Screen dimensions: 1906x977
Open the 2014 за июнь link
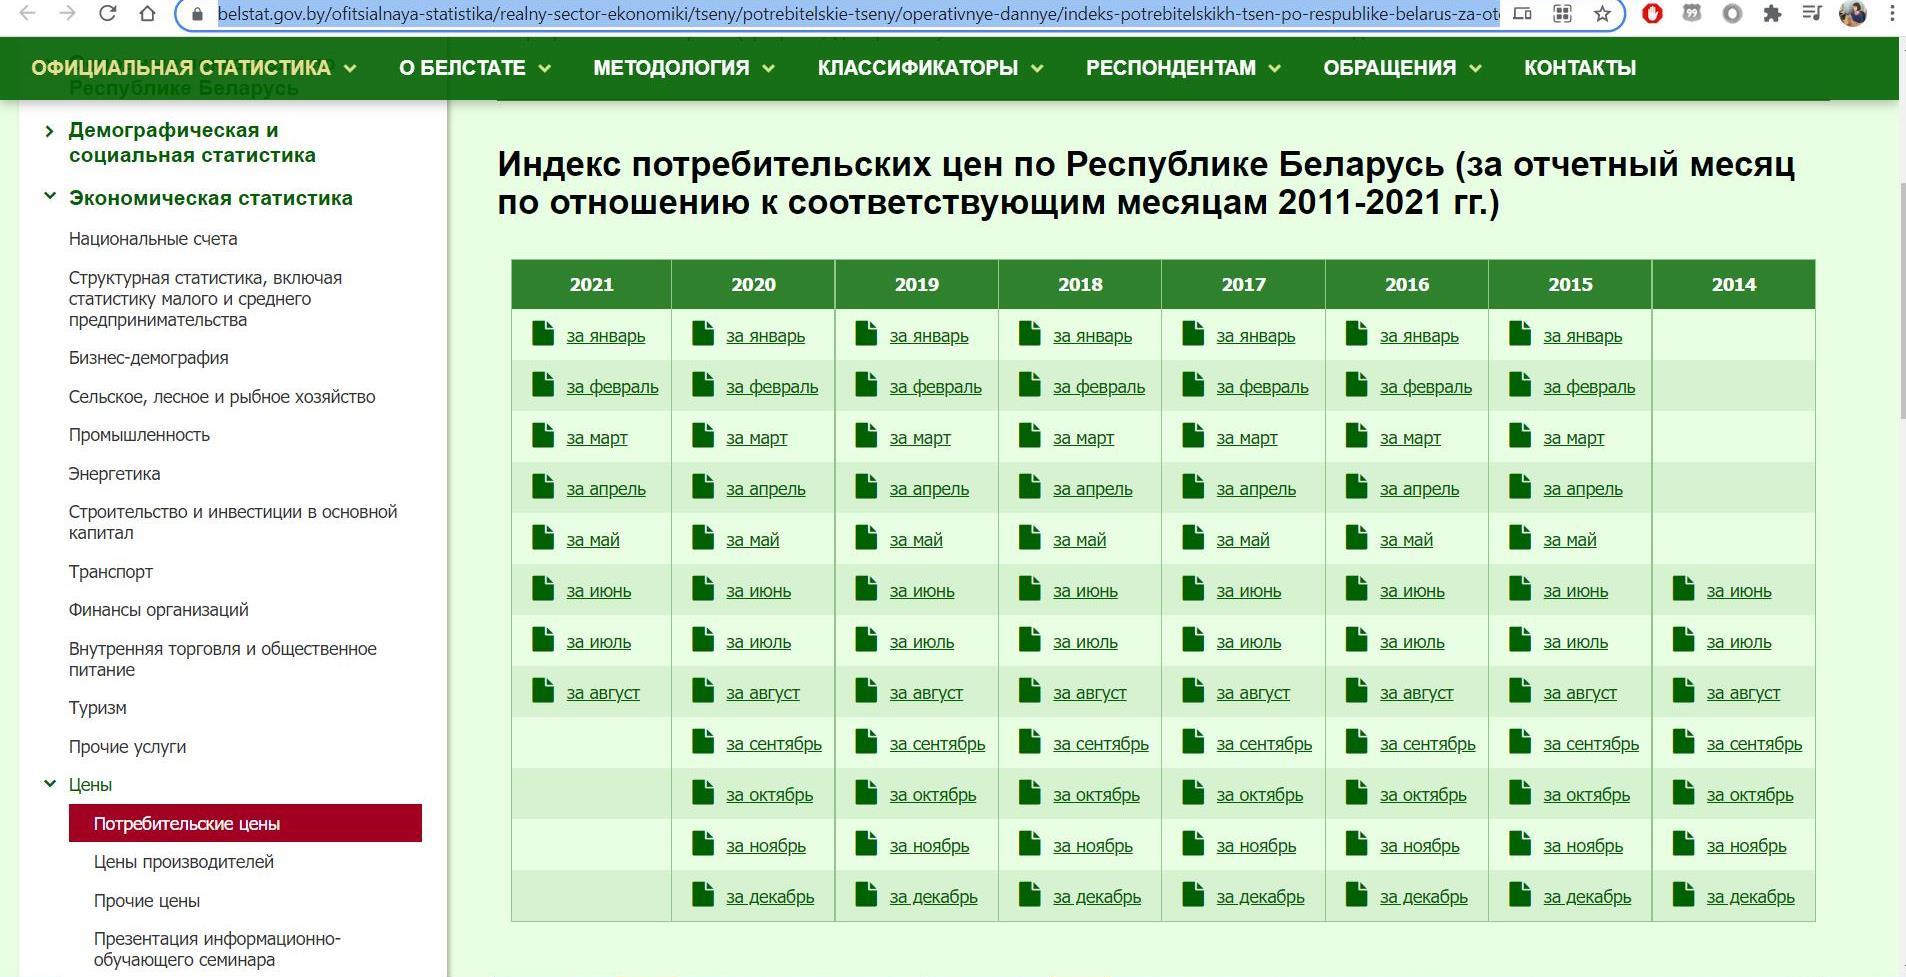pos(1739,591)
